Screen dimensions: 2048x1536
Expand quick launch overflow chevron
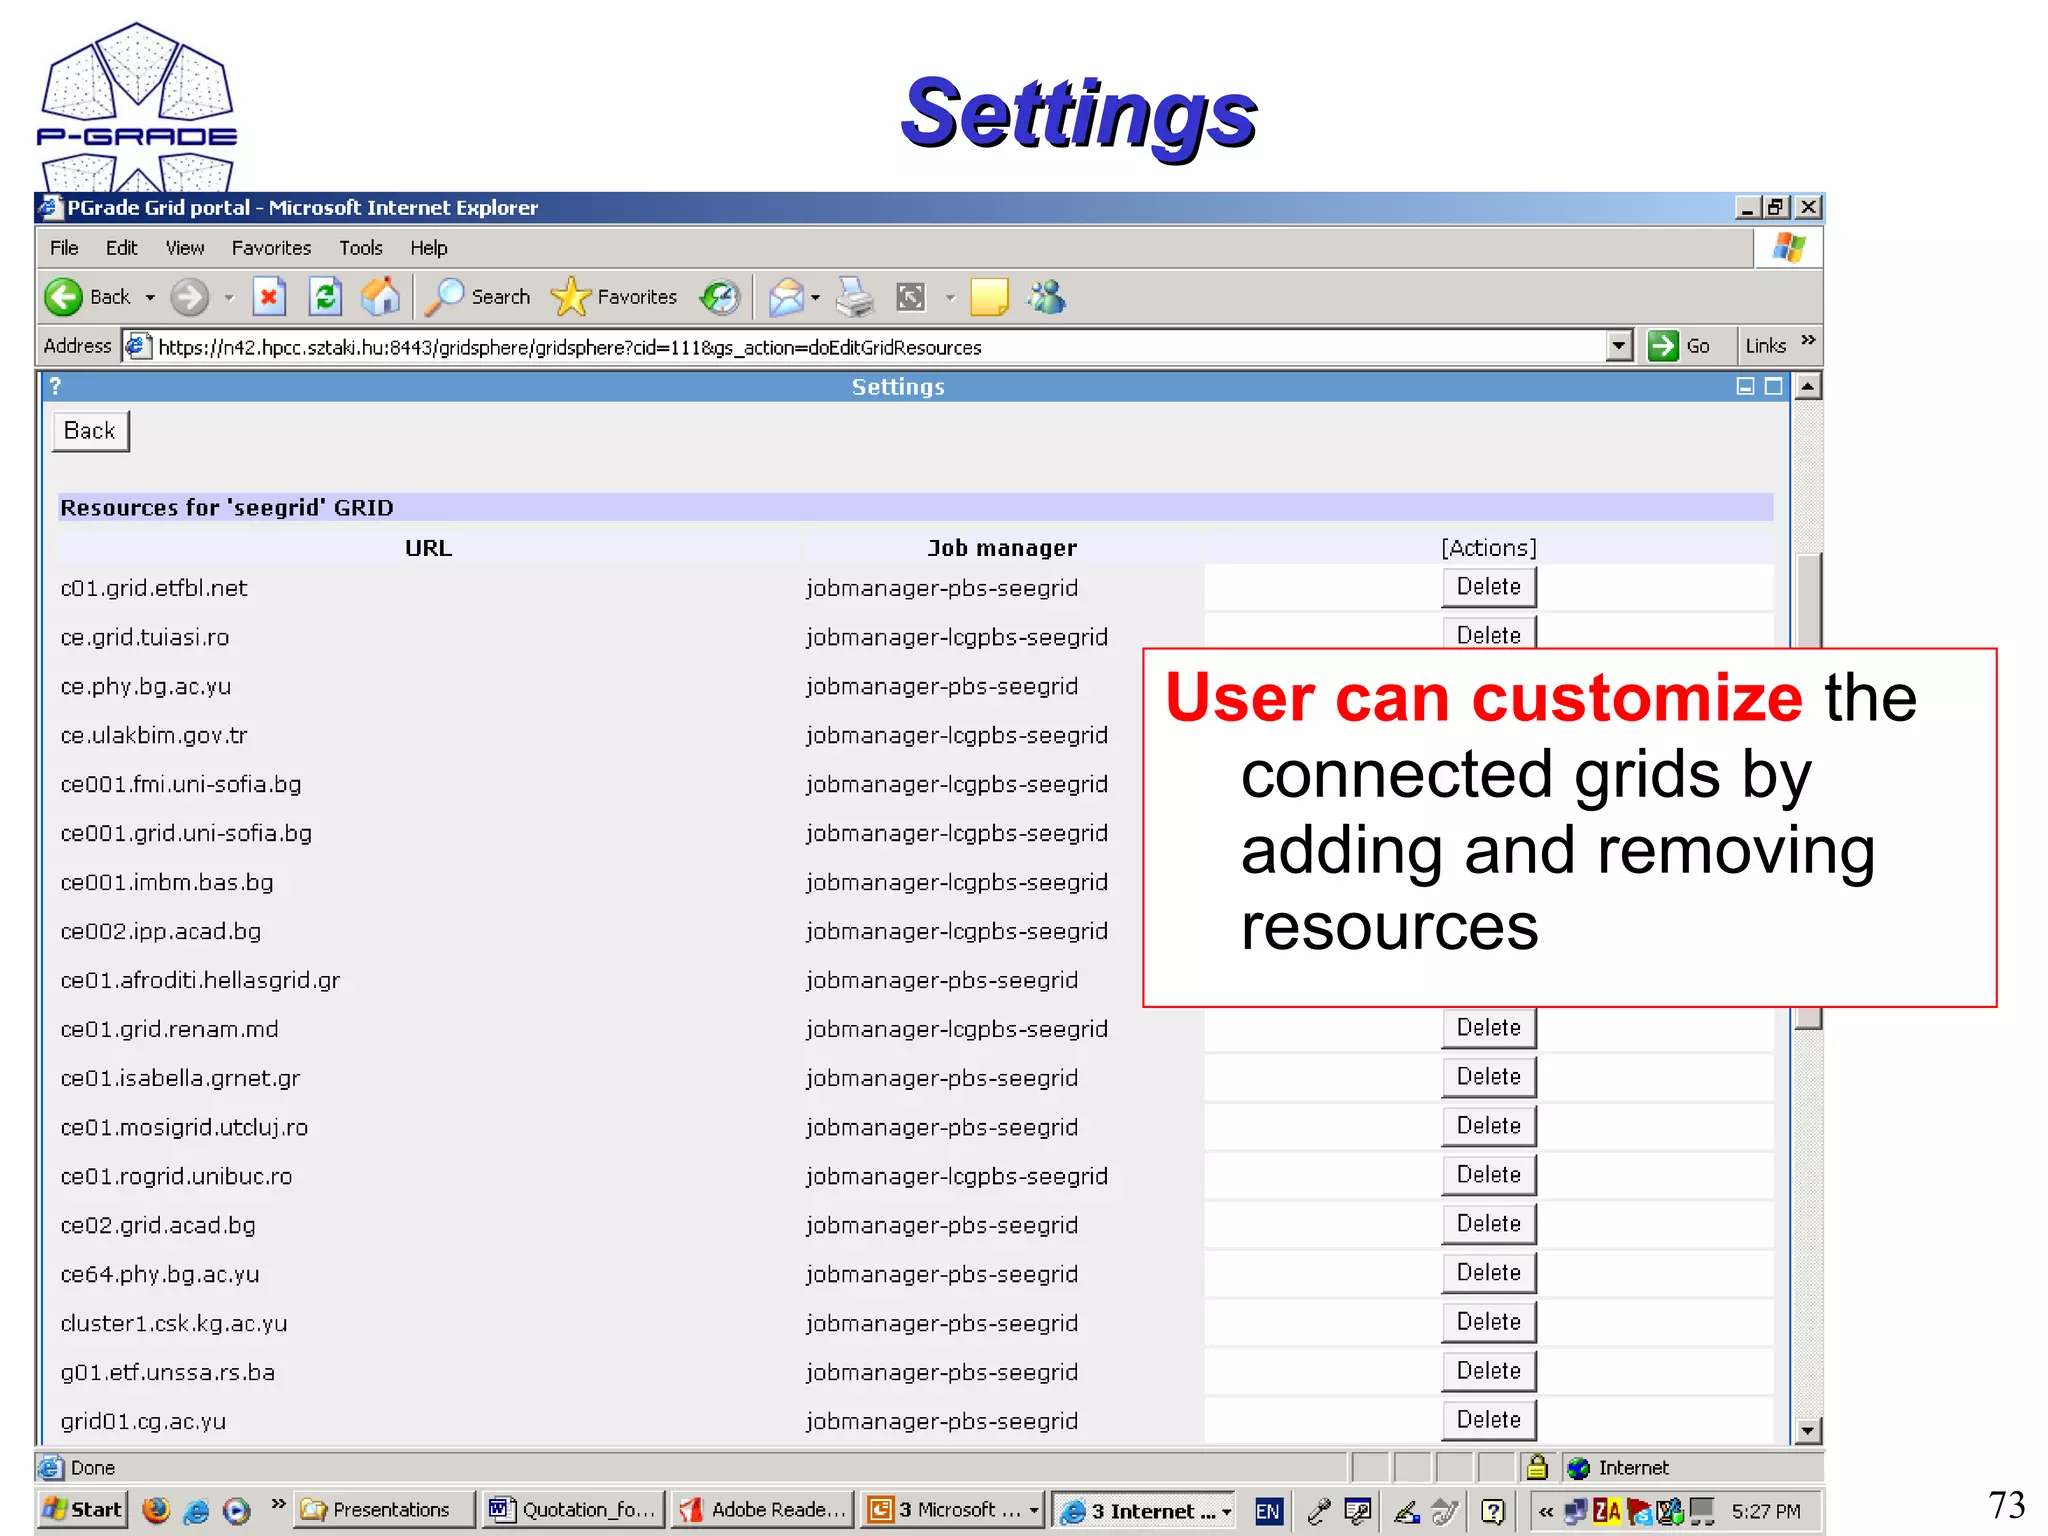(278, 1503)
